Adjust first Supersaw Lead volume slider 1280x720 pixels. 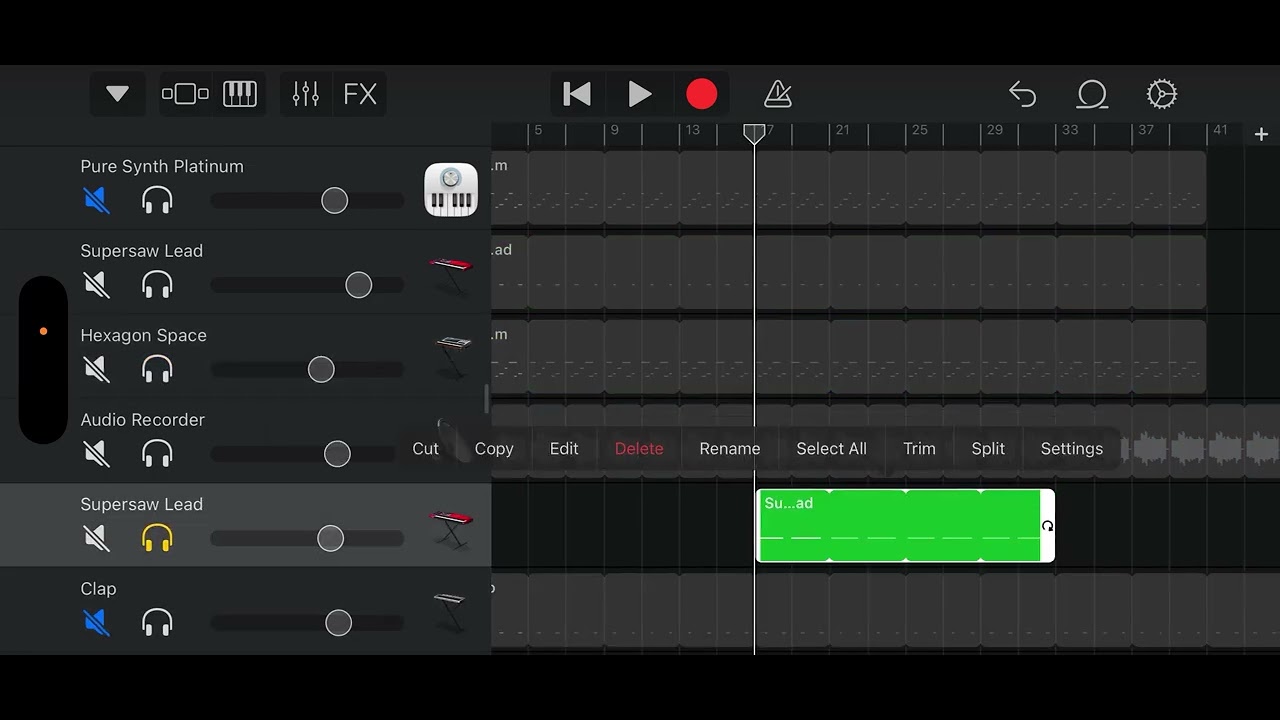[x=359, y=285]
